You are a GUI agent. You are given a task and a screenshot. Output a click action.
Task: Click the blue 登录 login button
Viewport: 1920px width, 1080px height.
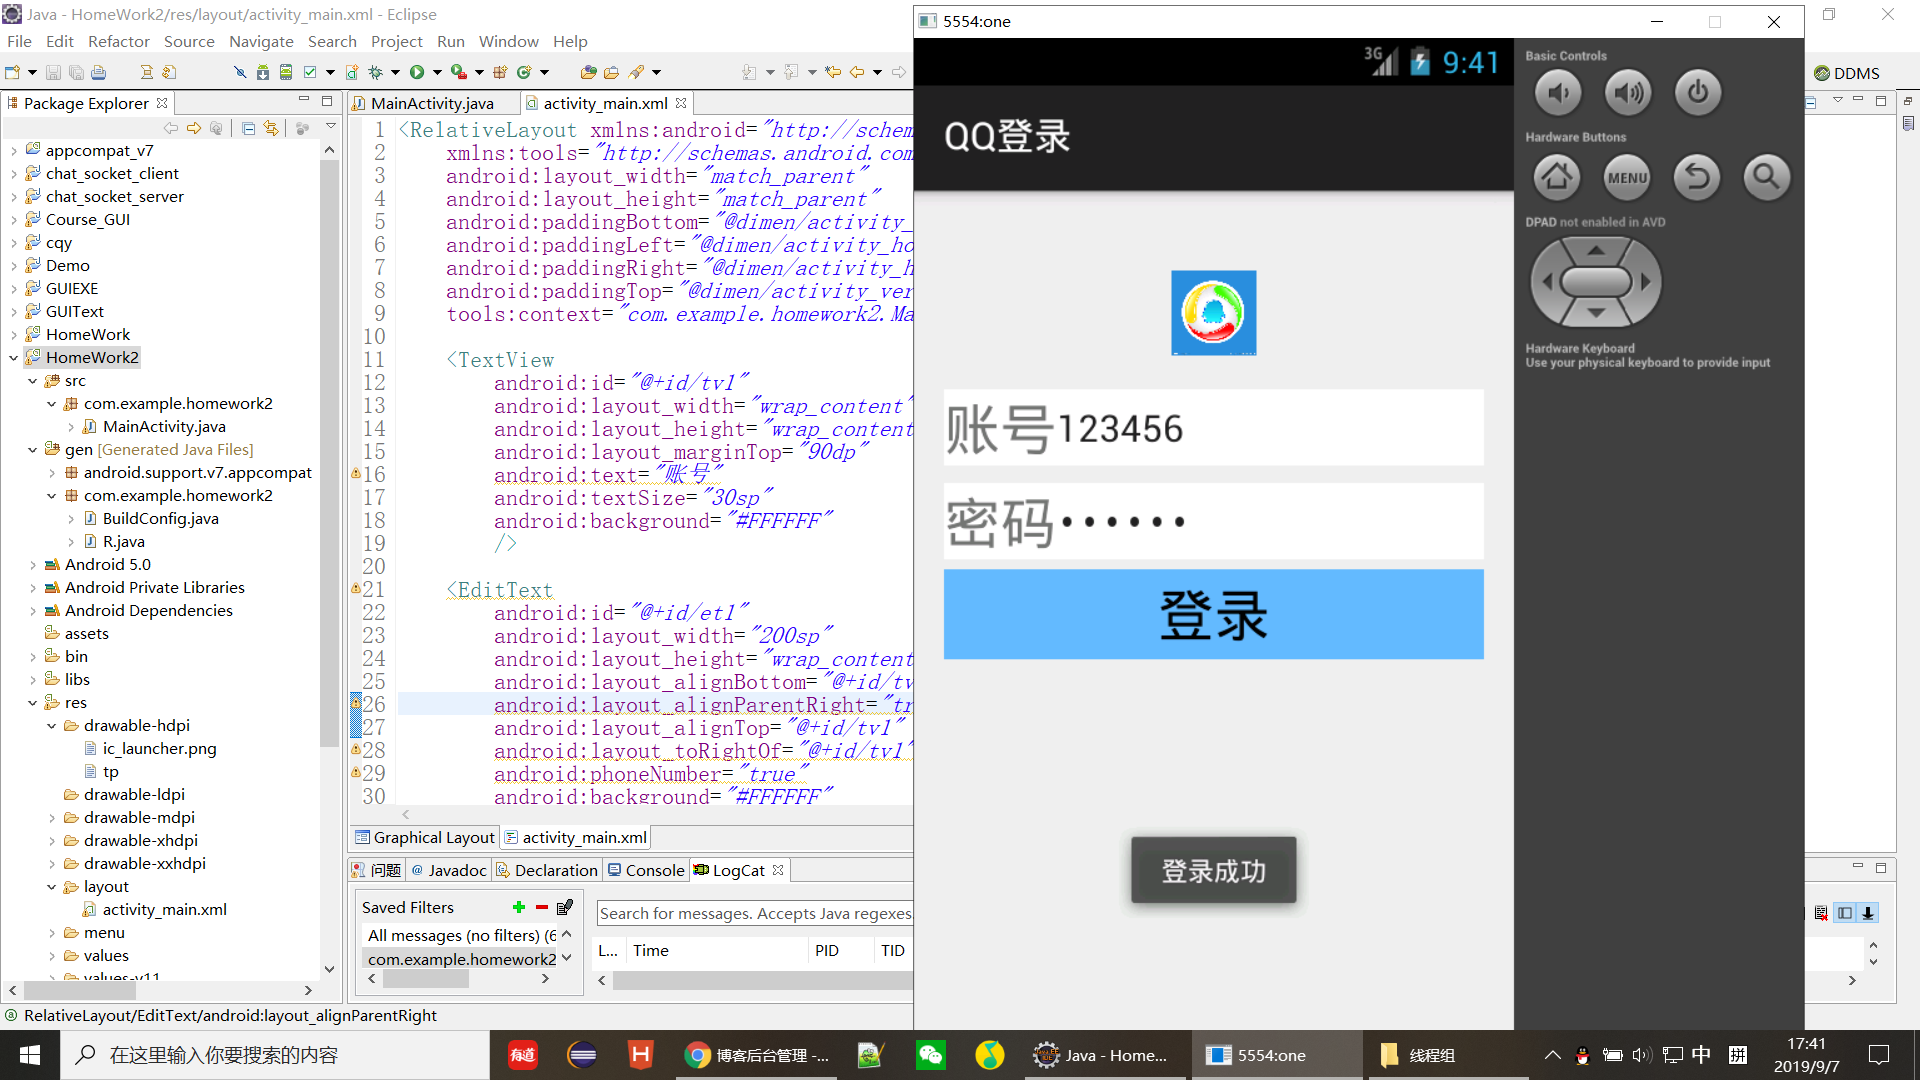pyautogui.click(x=1213, y=614)
